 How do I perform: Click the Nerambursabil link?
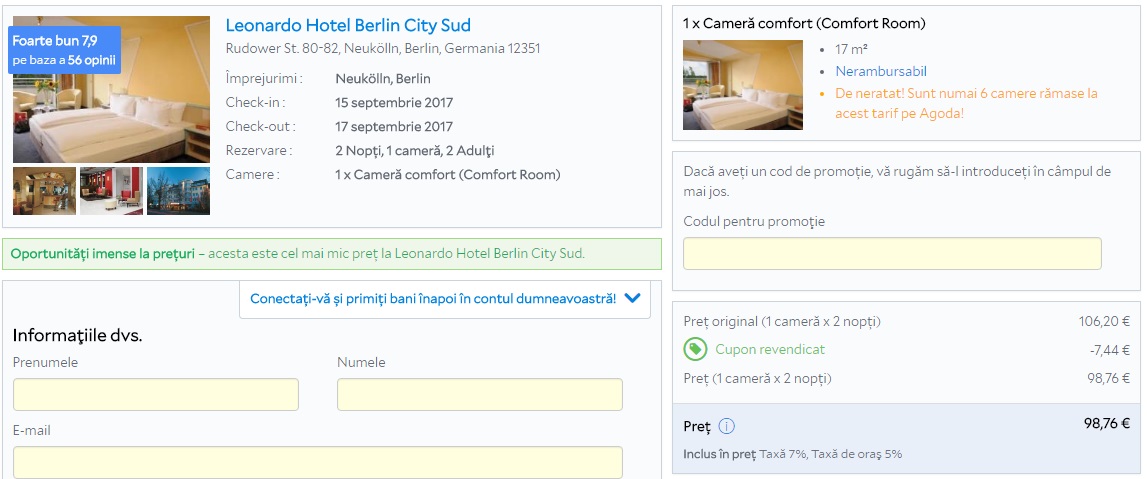[881, 71]
